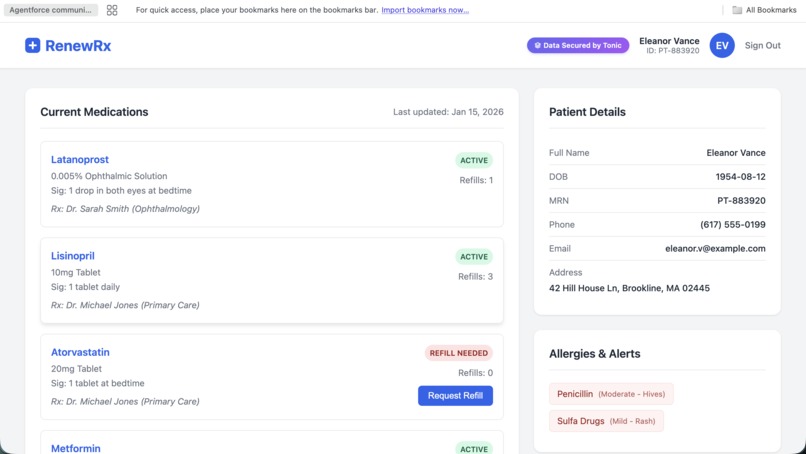Request a refill for Atorvastatin
The width and height of the screenshot is (806, 454).
455,395
